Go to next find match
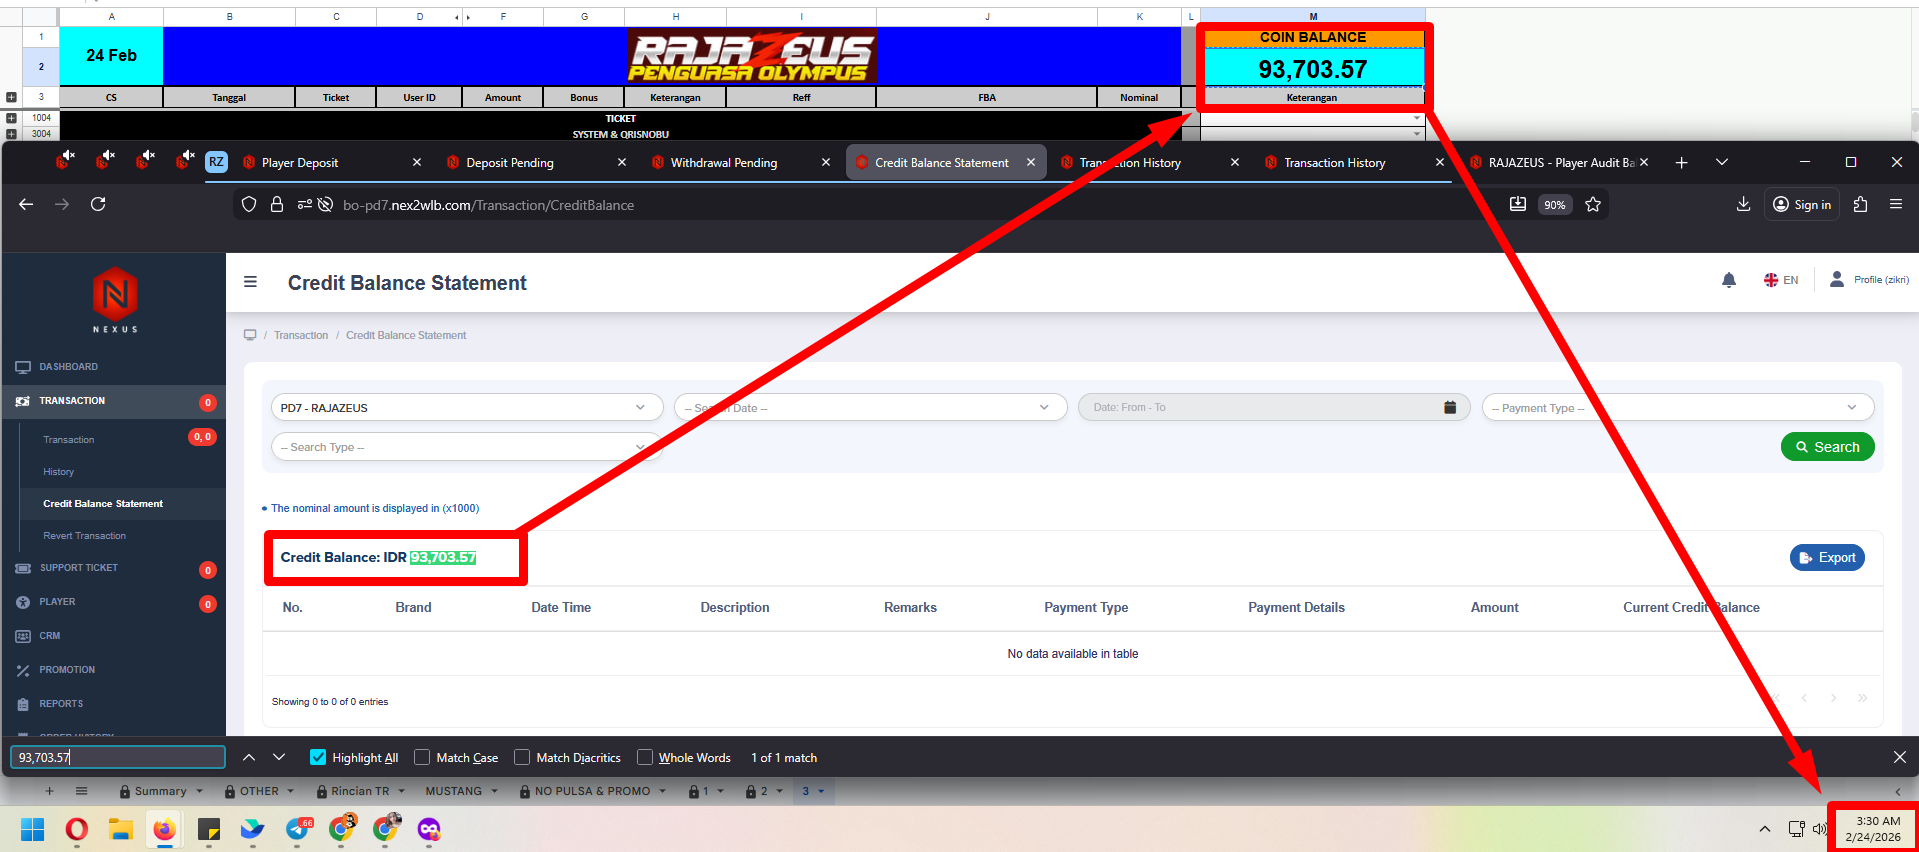The image size is (1919, 852). (x=279, y=758)
